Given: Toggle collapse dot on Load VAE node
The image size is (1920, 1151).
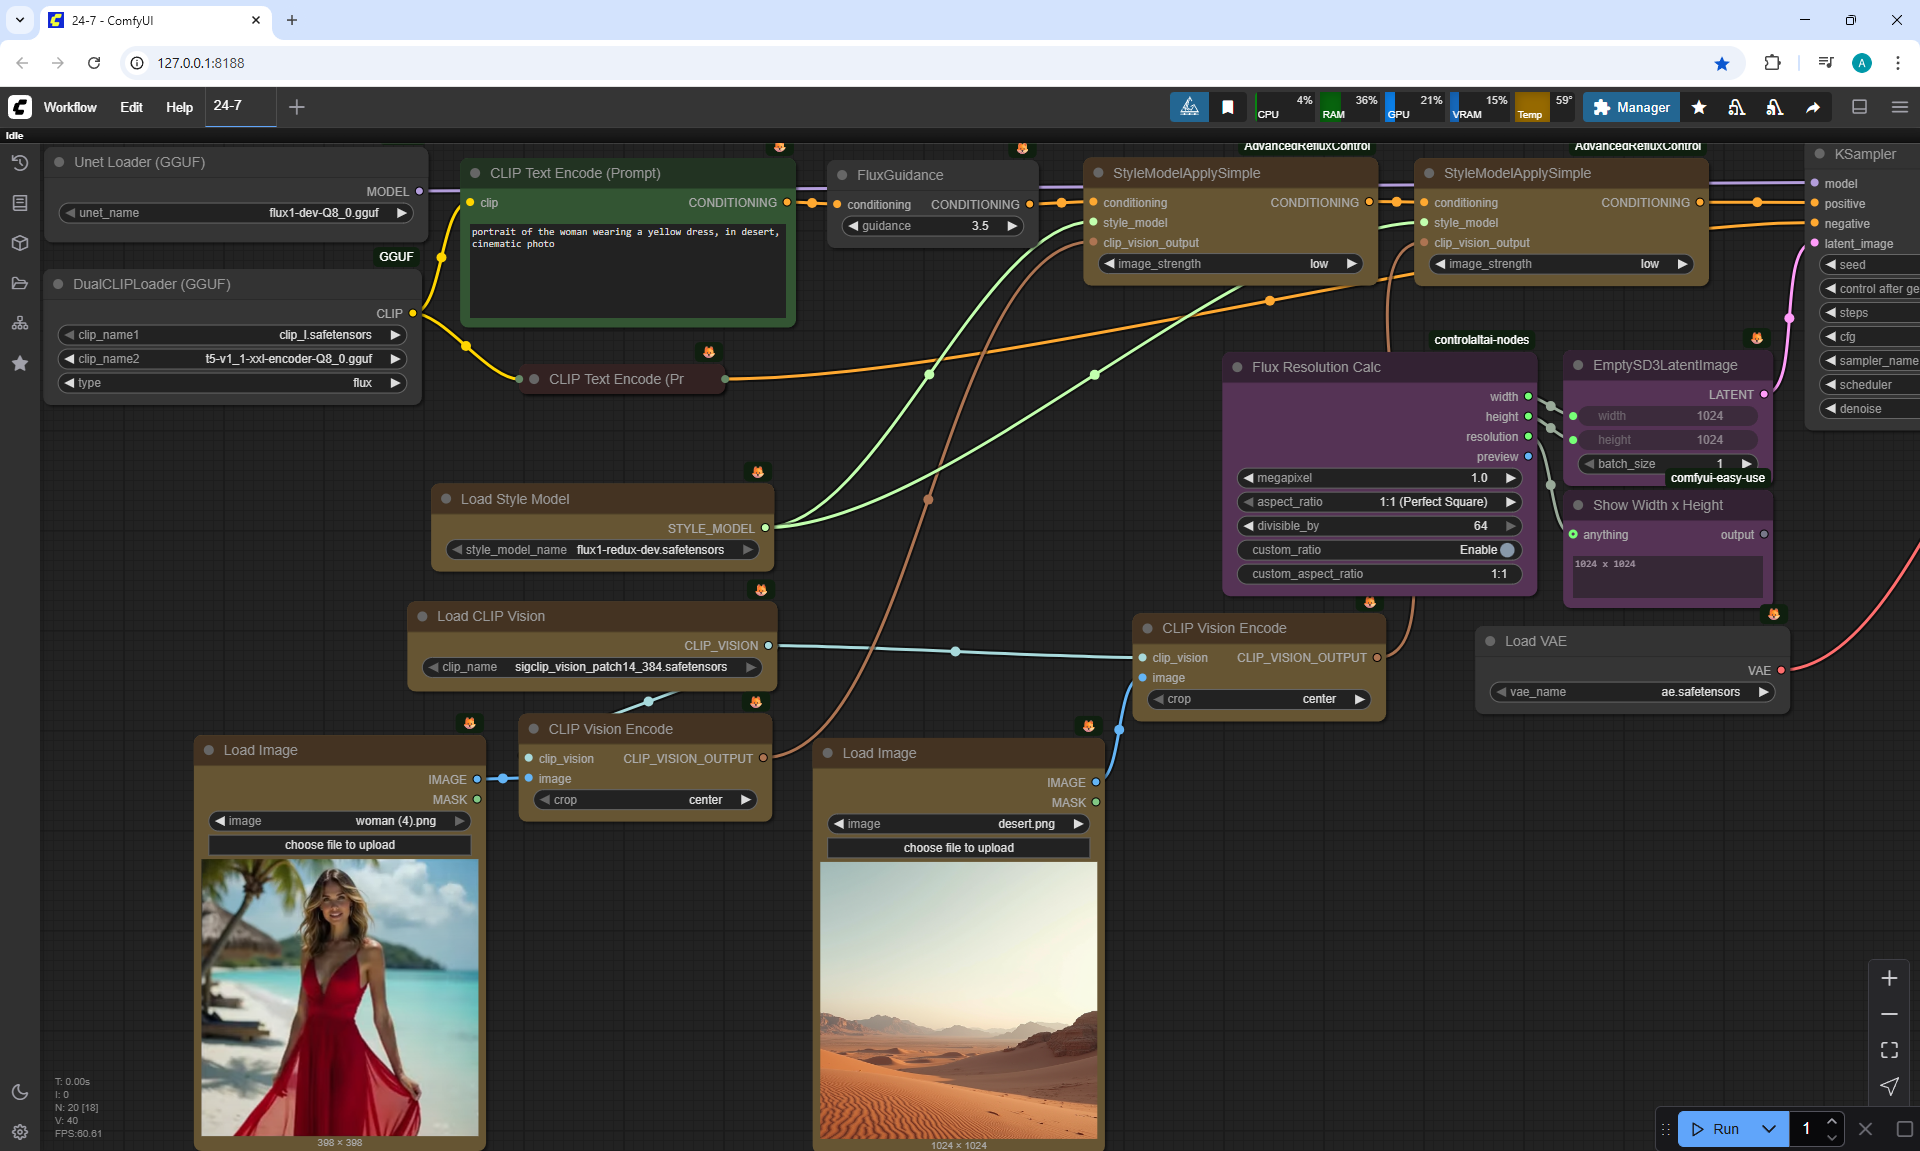Looking at the screenshot, I should tap(1491, 641).
